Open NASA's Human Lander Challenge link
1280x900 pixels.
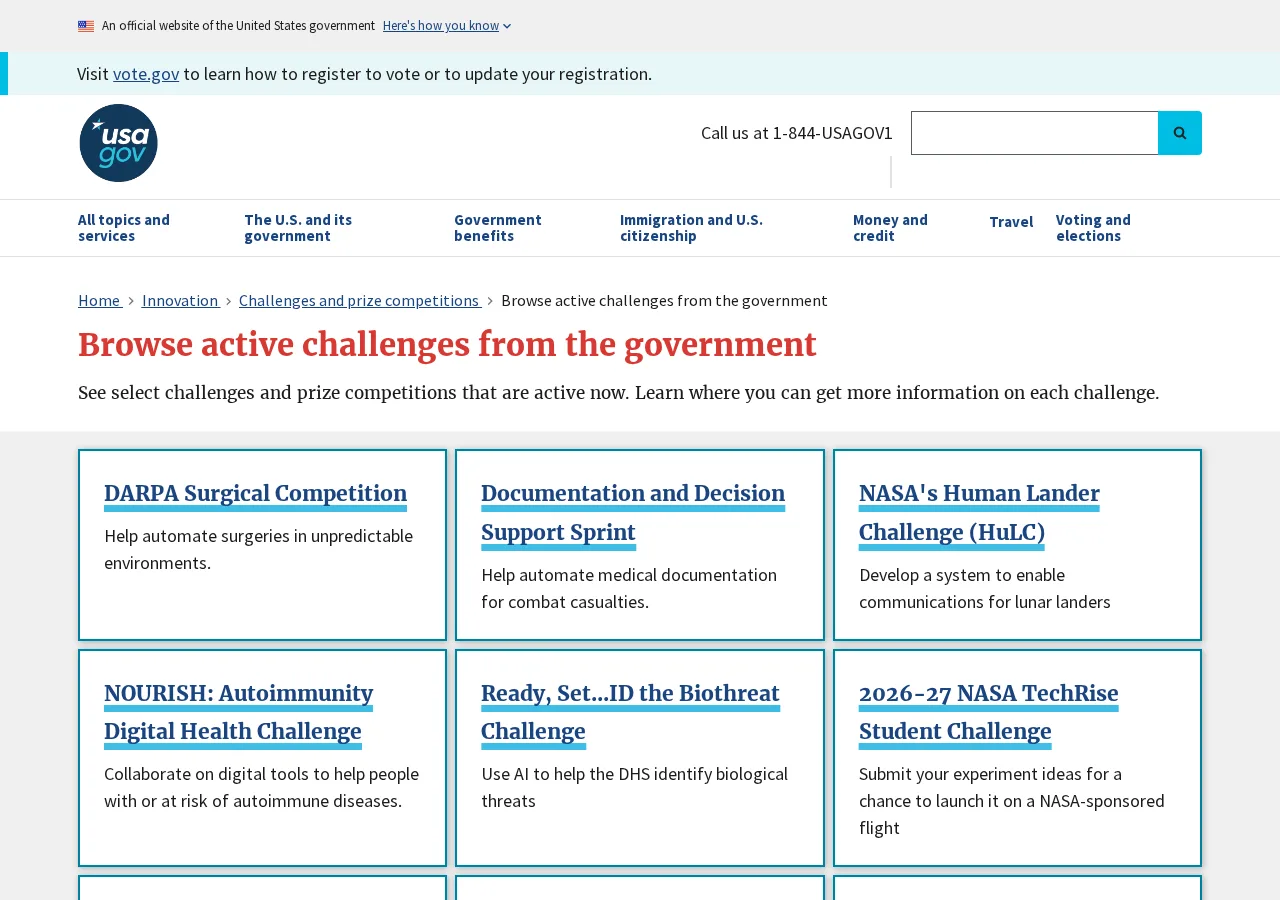[979, 513]
